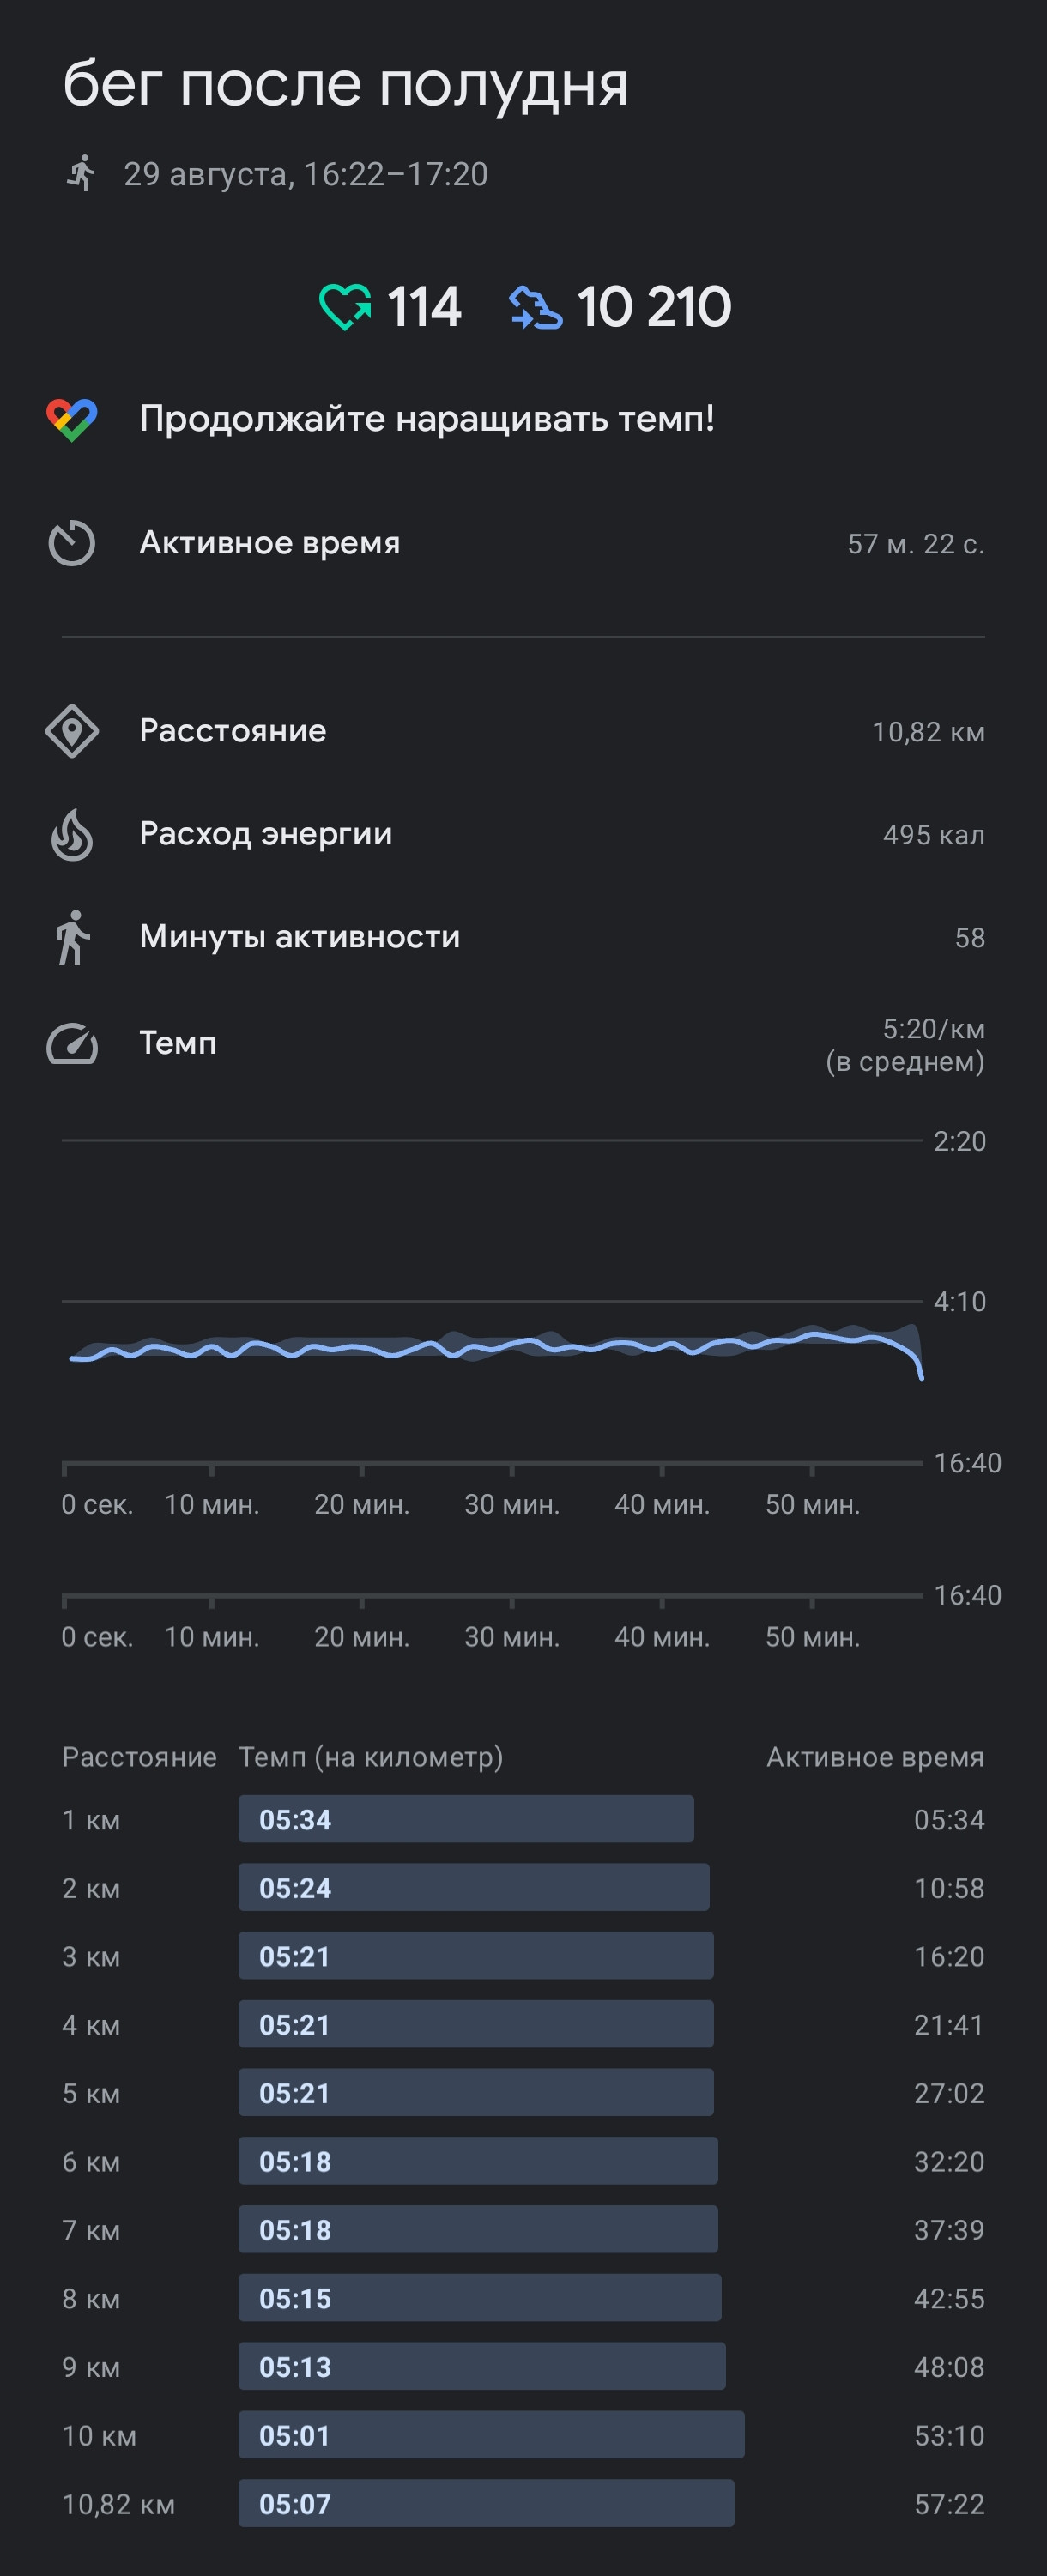The image size is (1047, 2576).
Task: Select the 05:07 pace bar for 10,82 км
Action: pyautogui.click(x=486, y=2503)
